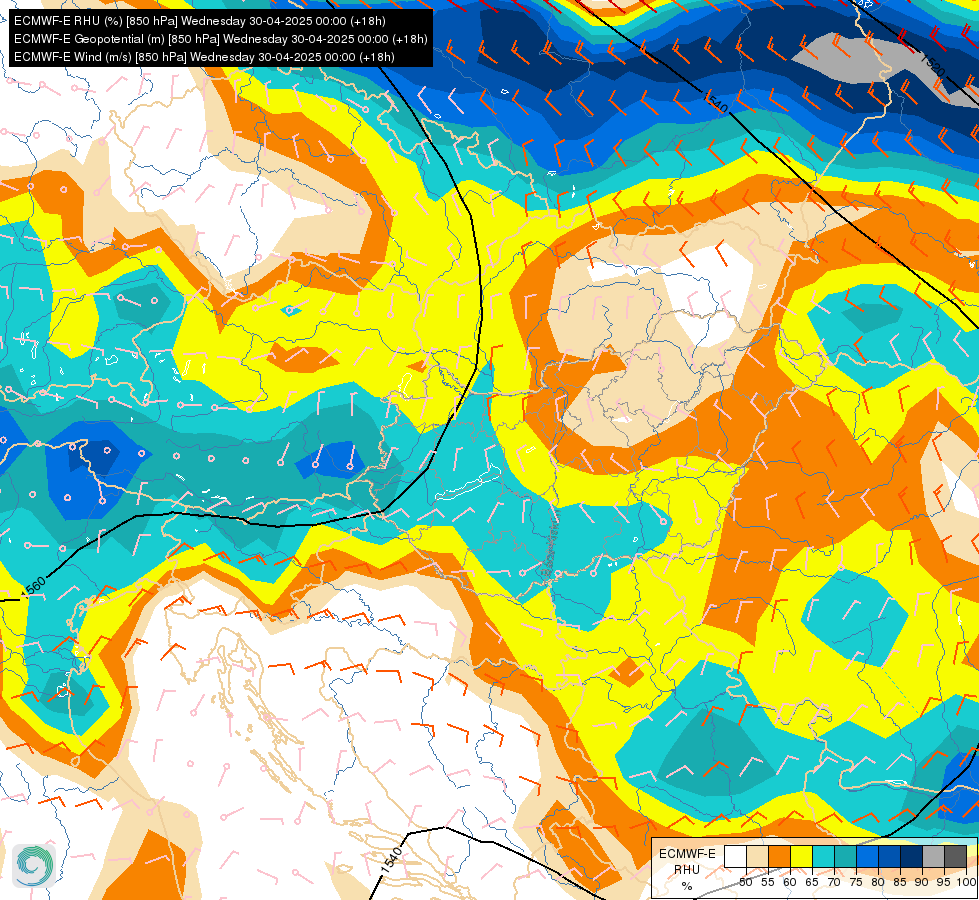Pick the yellow 60-65% humidity swatch
Screen dimensions: 979x900
[x=801, y=856]
